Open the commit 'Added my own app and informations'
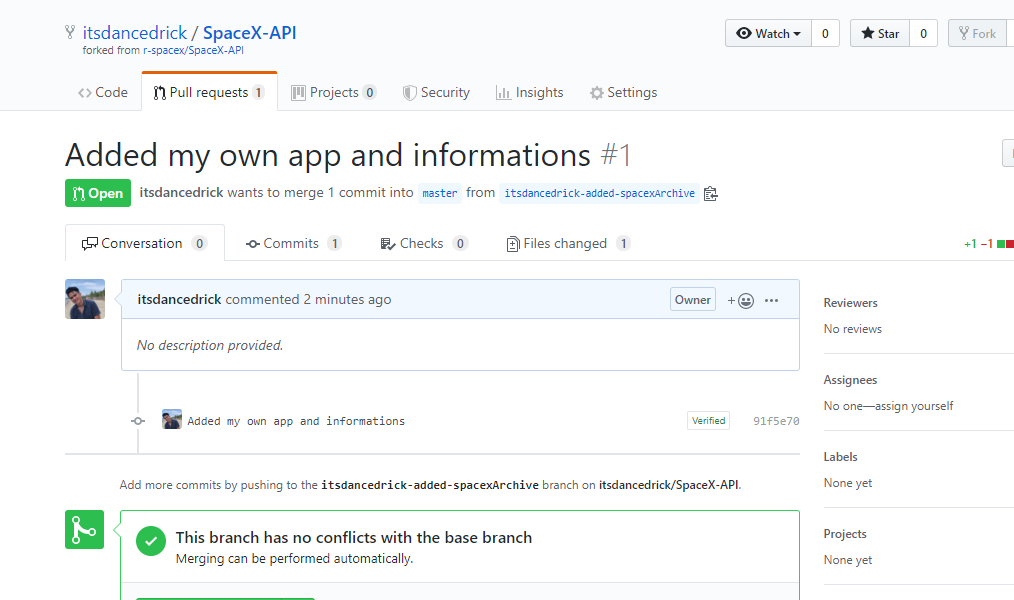This screenshot has height=600, width=1014. coord(296,421)
